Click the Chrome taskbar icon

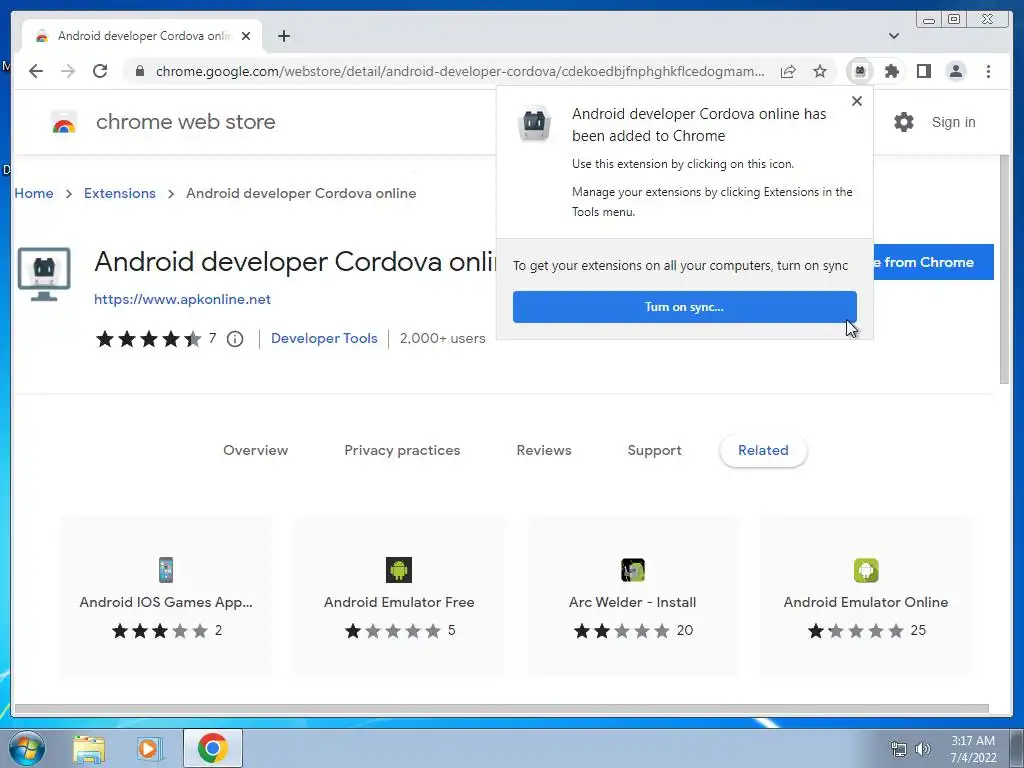212,748
